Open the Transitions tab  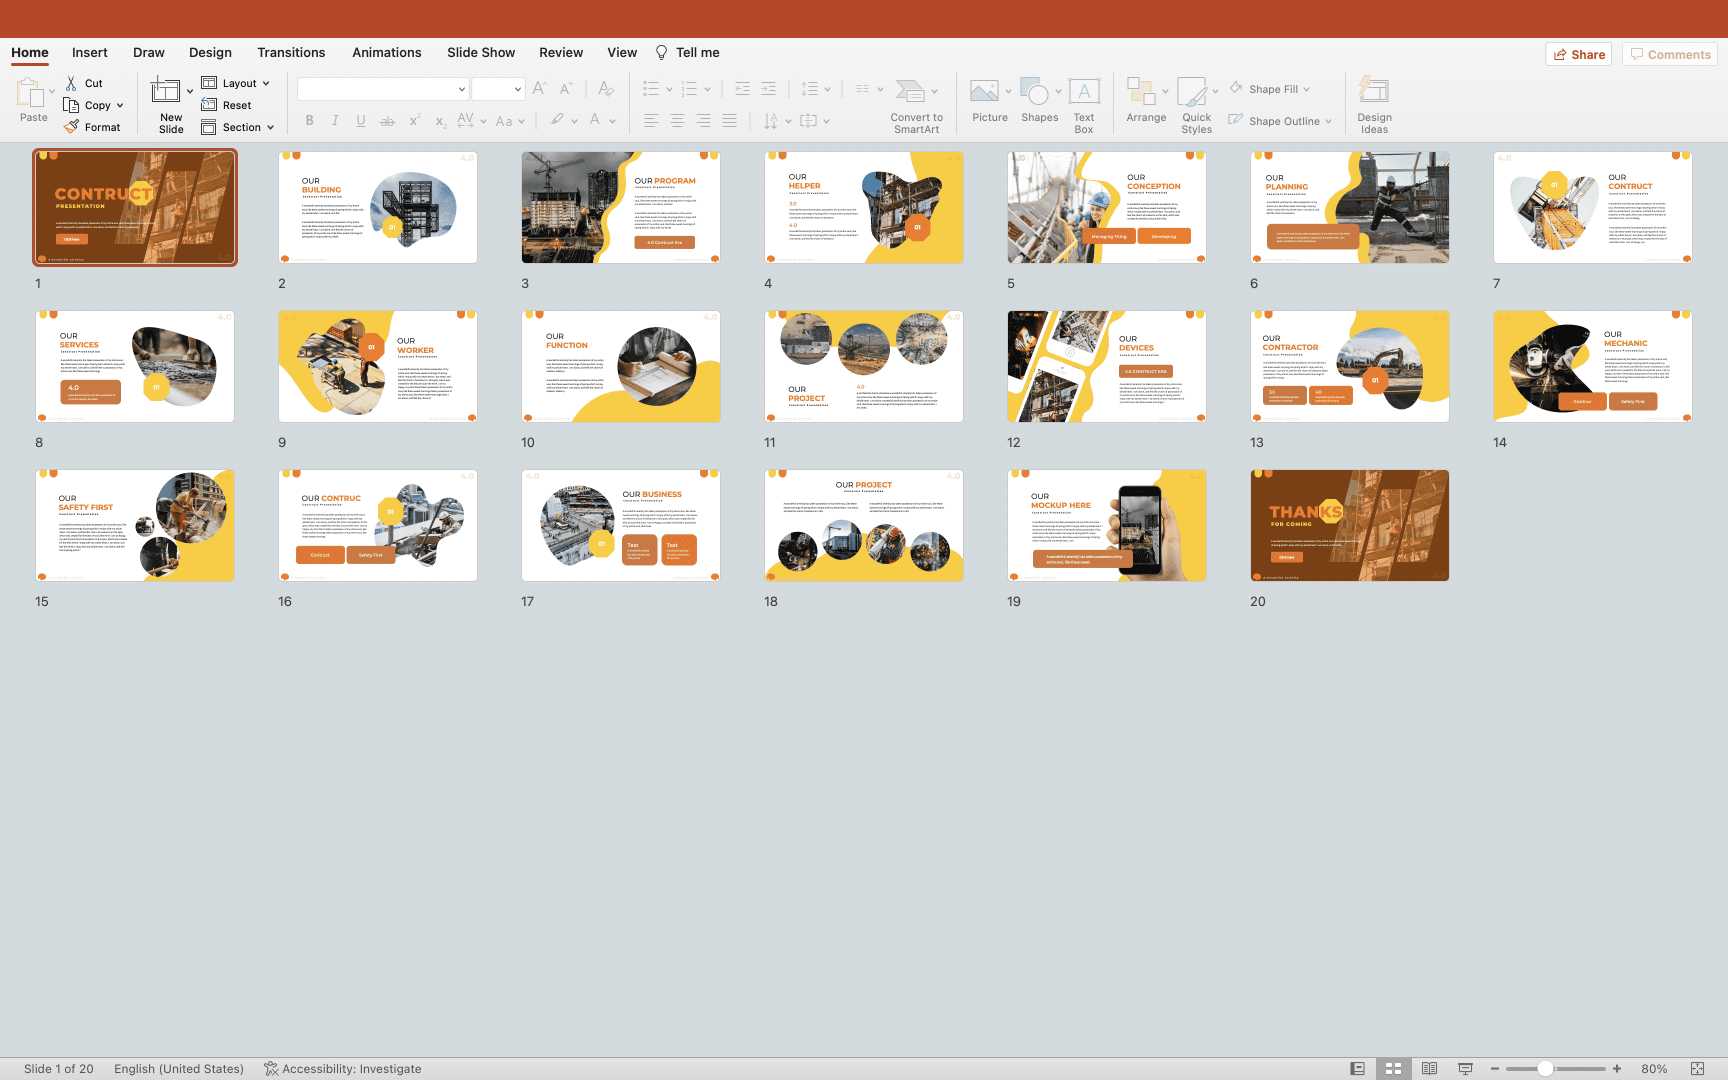(291, 53)
